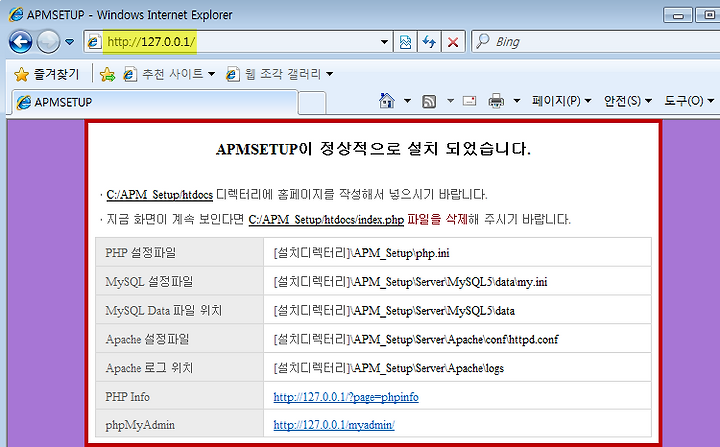Open the 추천 사이트 suggested sites item

169,74
